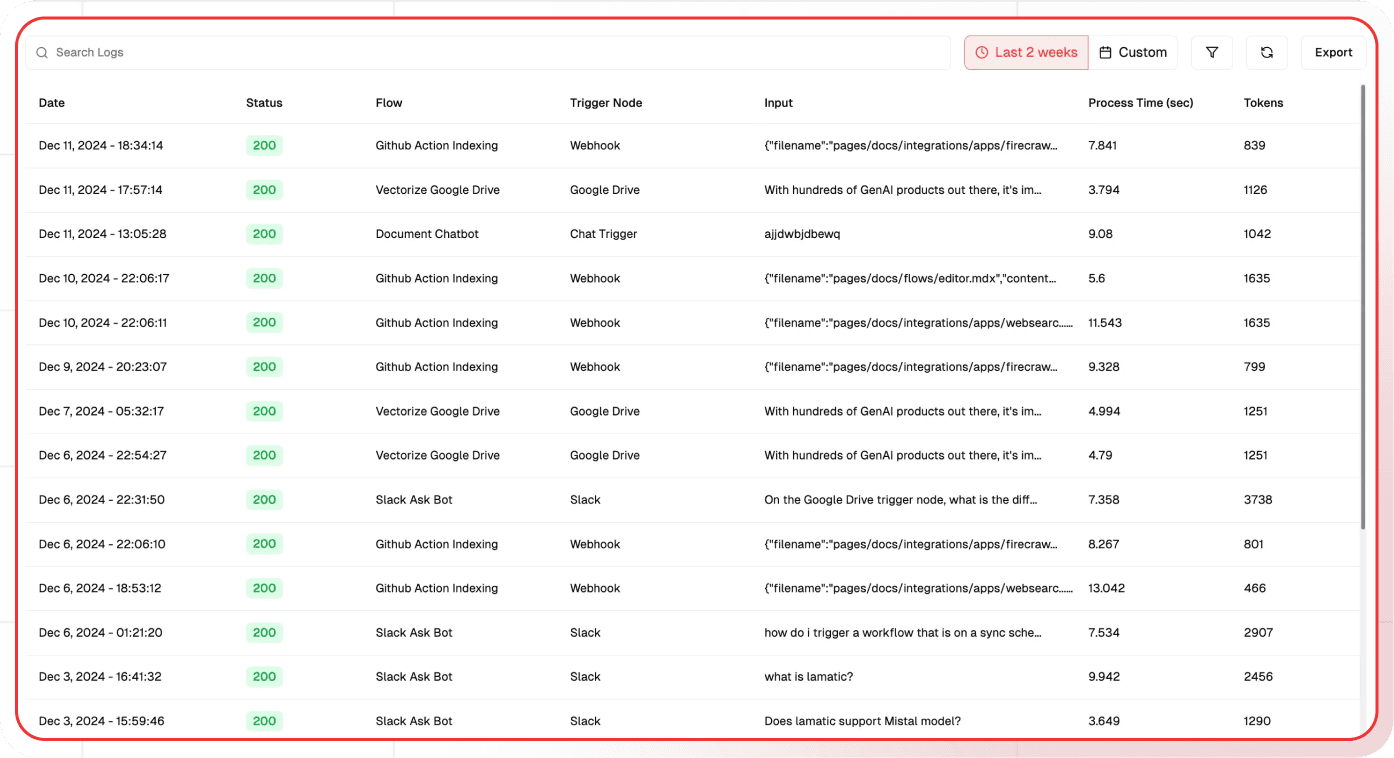Click input 'what is lamatic?'
This screenshot has width=1394, height=758.
(809, 677)
